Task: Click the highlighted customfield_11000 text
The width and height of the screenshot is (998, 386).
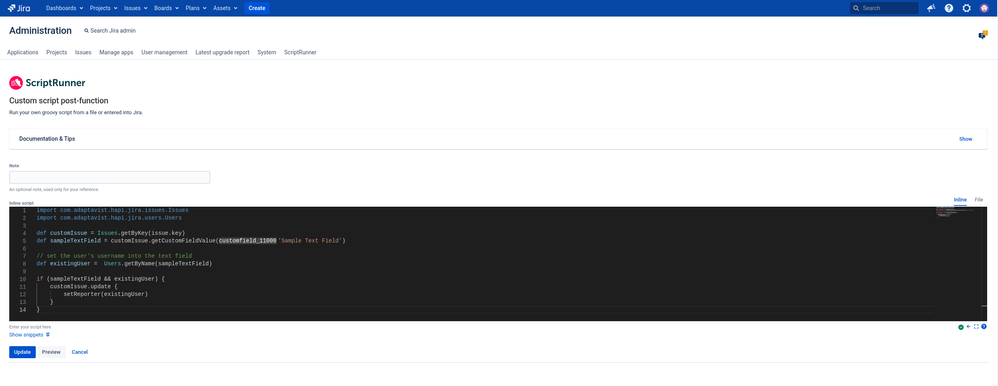Action: click(x=248, y=241)
